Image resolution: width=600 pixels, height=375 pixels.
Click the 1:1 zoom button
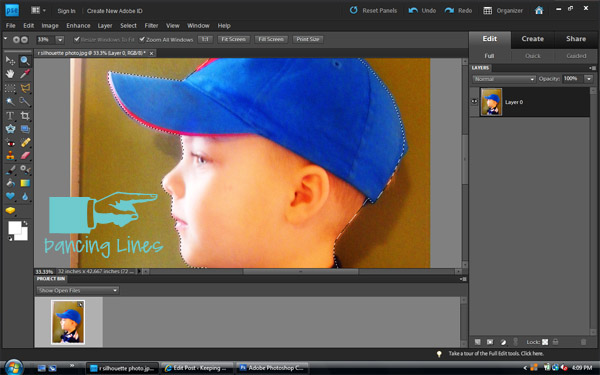[205, 39]
